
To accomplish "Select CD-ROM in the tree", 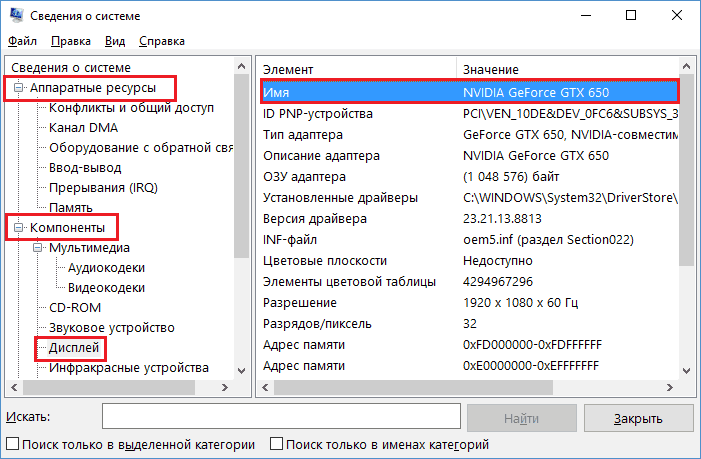I will coord(75,308).
